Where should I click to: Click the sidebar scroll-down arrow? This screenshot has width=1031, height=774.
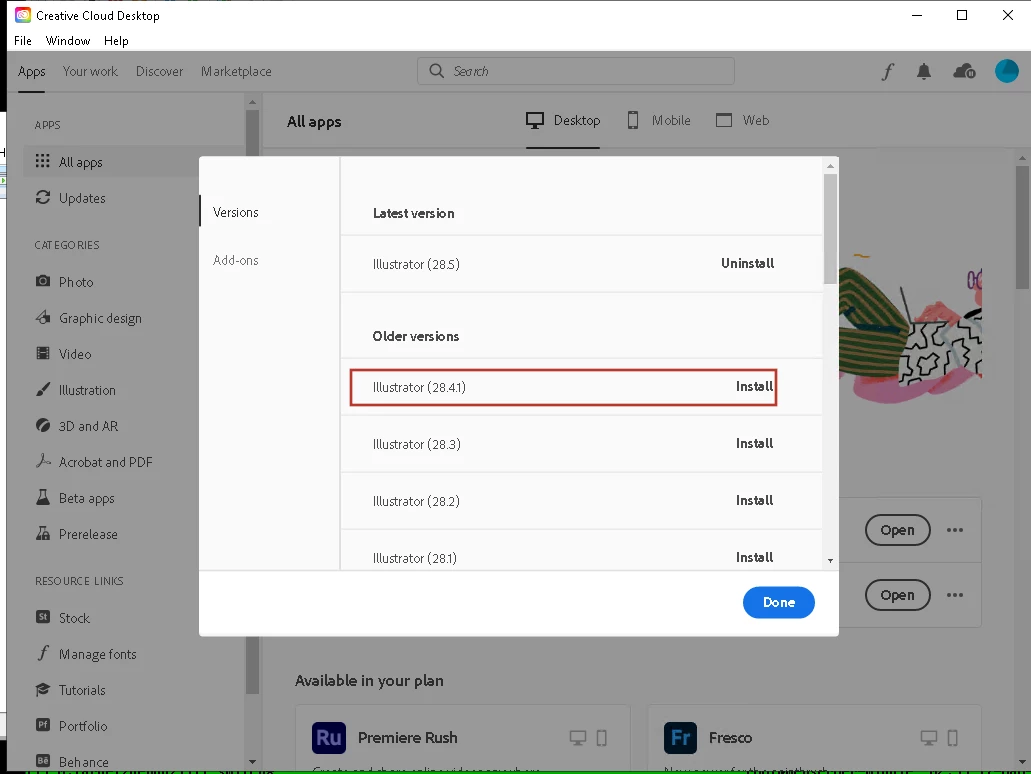[252, 762]
